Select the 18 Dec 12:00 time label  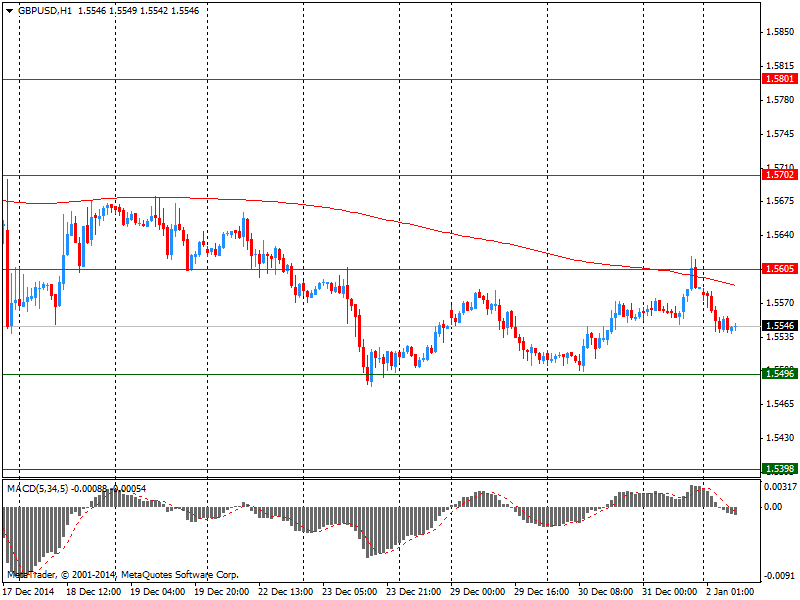[93, 592]
